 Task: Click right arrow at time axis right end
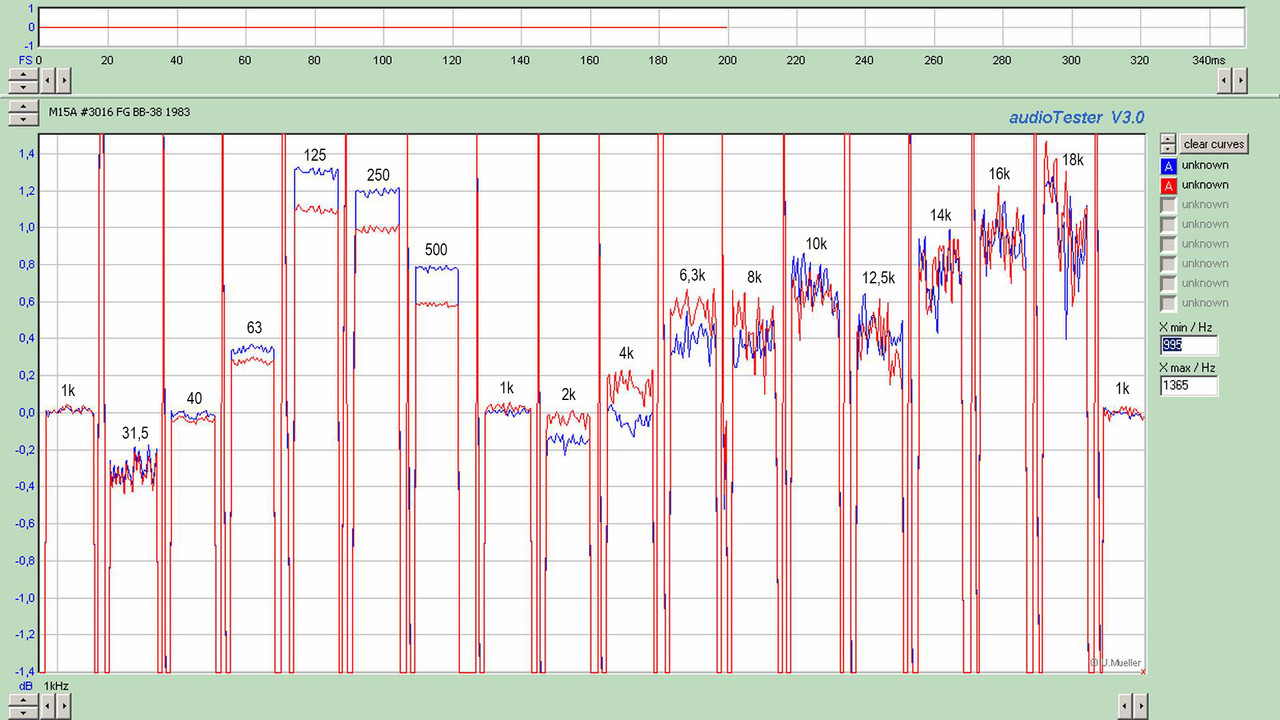1240,80
